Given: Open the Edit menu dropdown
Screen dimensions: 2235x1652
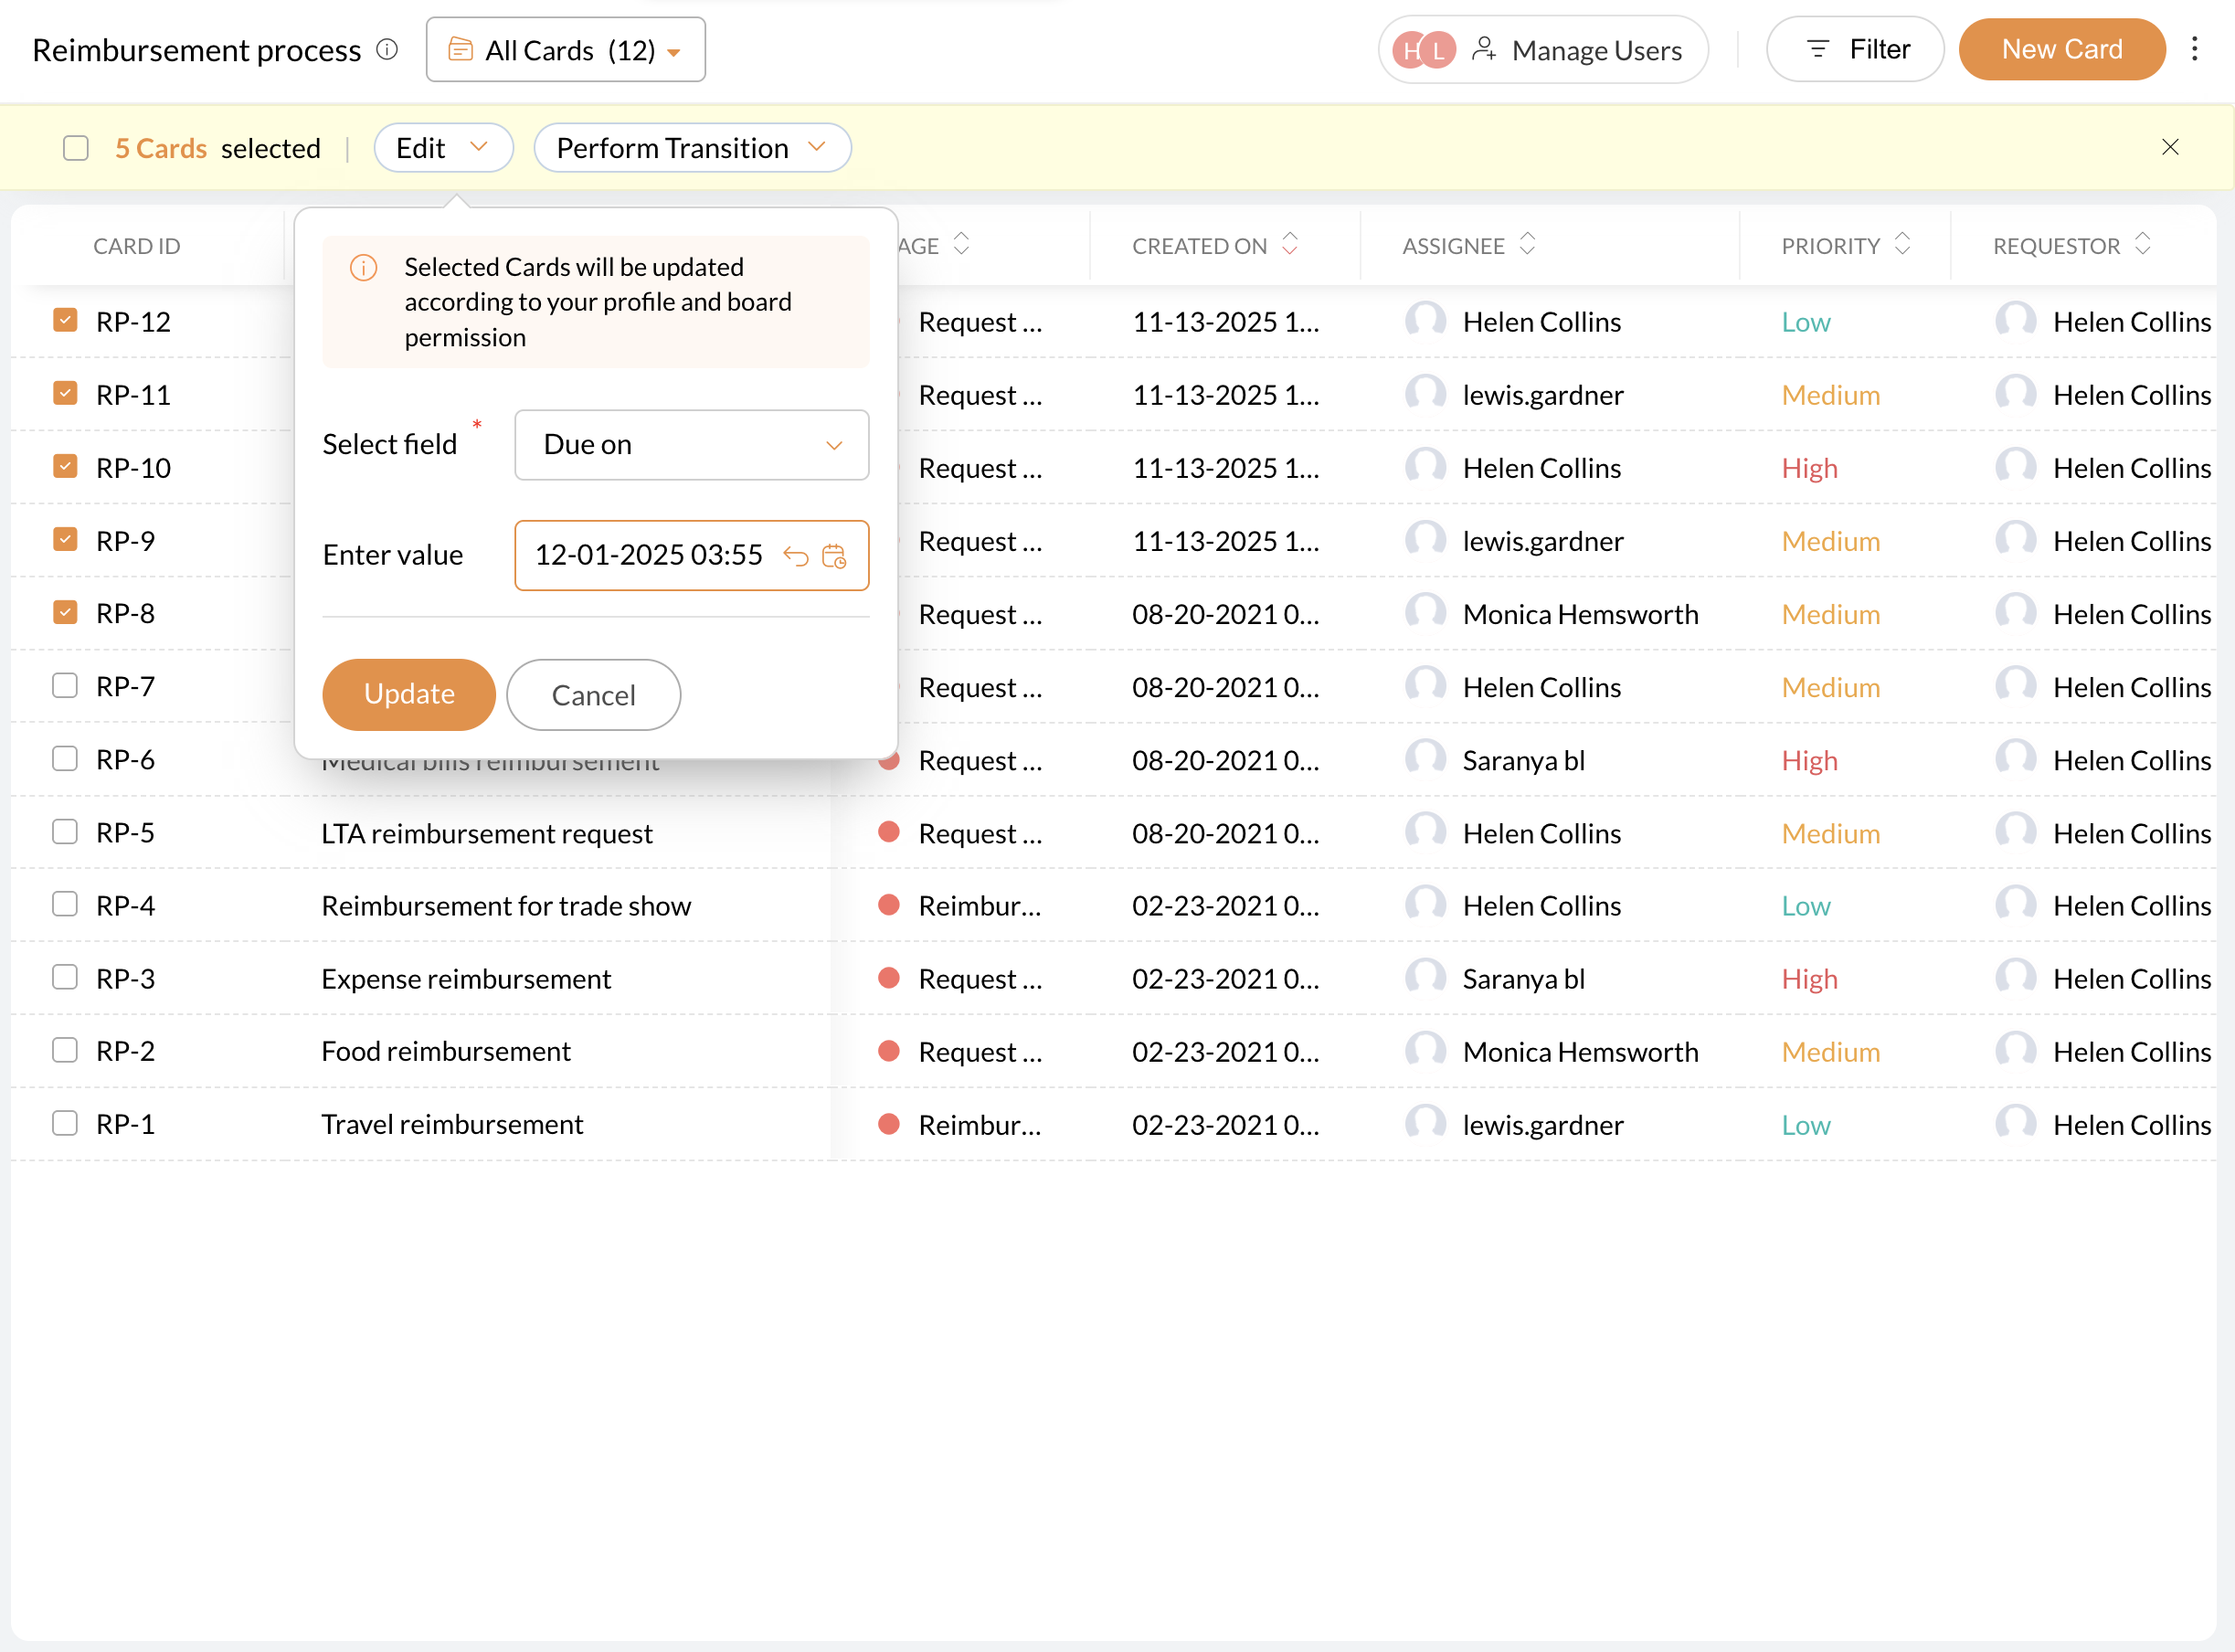Looking at the screenshot, I should (442, 148).
